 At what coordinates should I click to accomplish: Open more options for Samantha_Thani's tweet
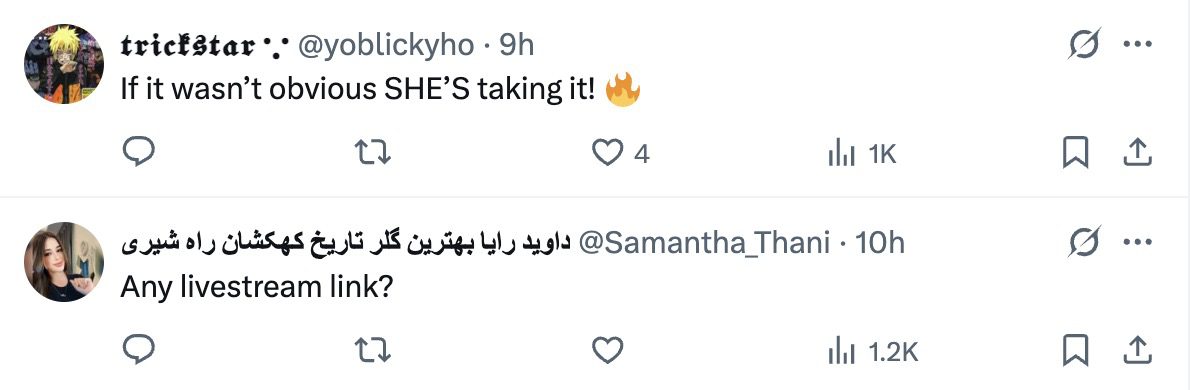tap(1138, 243)
